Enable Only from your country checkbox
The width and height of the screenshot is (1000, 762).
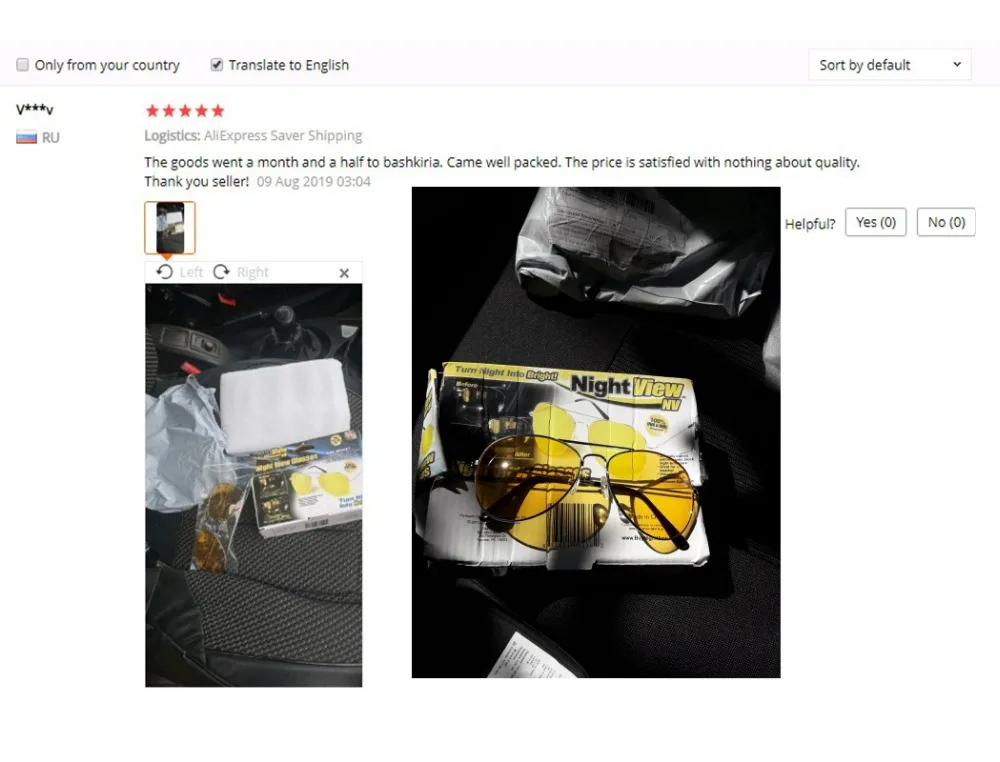click(x=22, y=65)
